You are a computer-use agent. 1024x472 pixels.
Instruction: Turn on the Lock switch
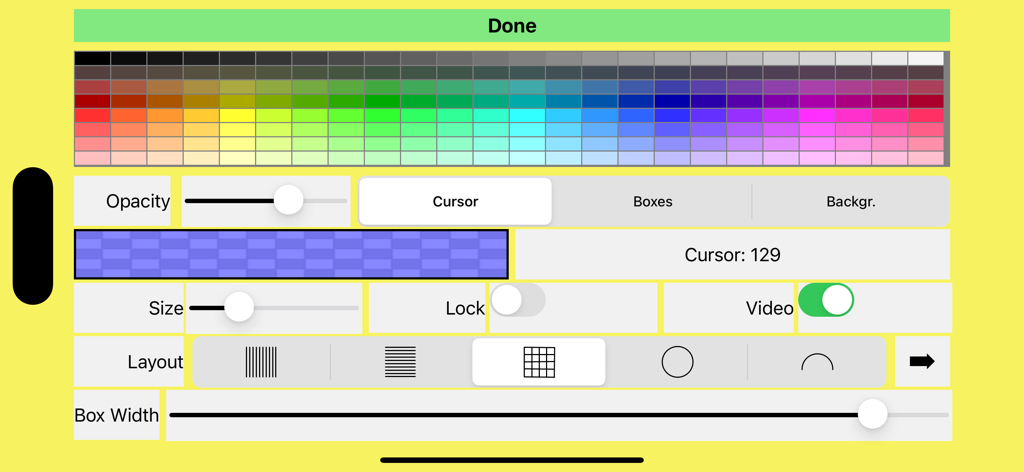[518, 300]
